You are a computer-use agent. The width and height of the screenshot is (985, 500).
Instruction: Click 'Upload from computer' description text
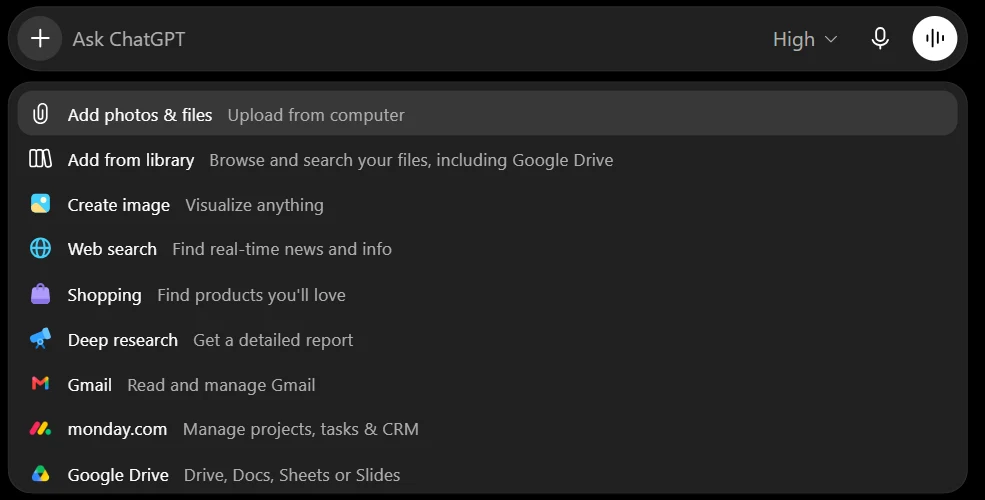click(x=316, y=115)
